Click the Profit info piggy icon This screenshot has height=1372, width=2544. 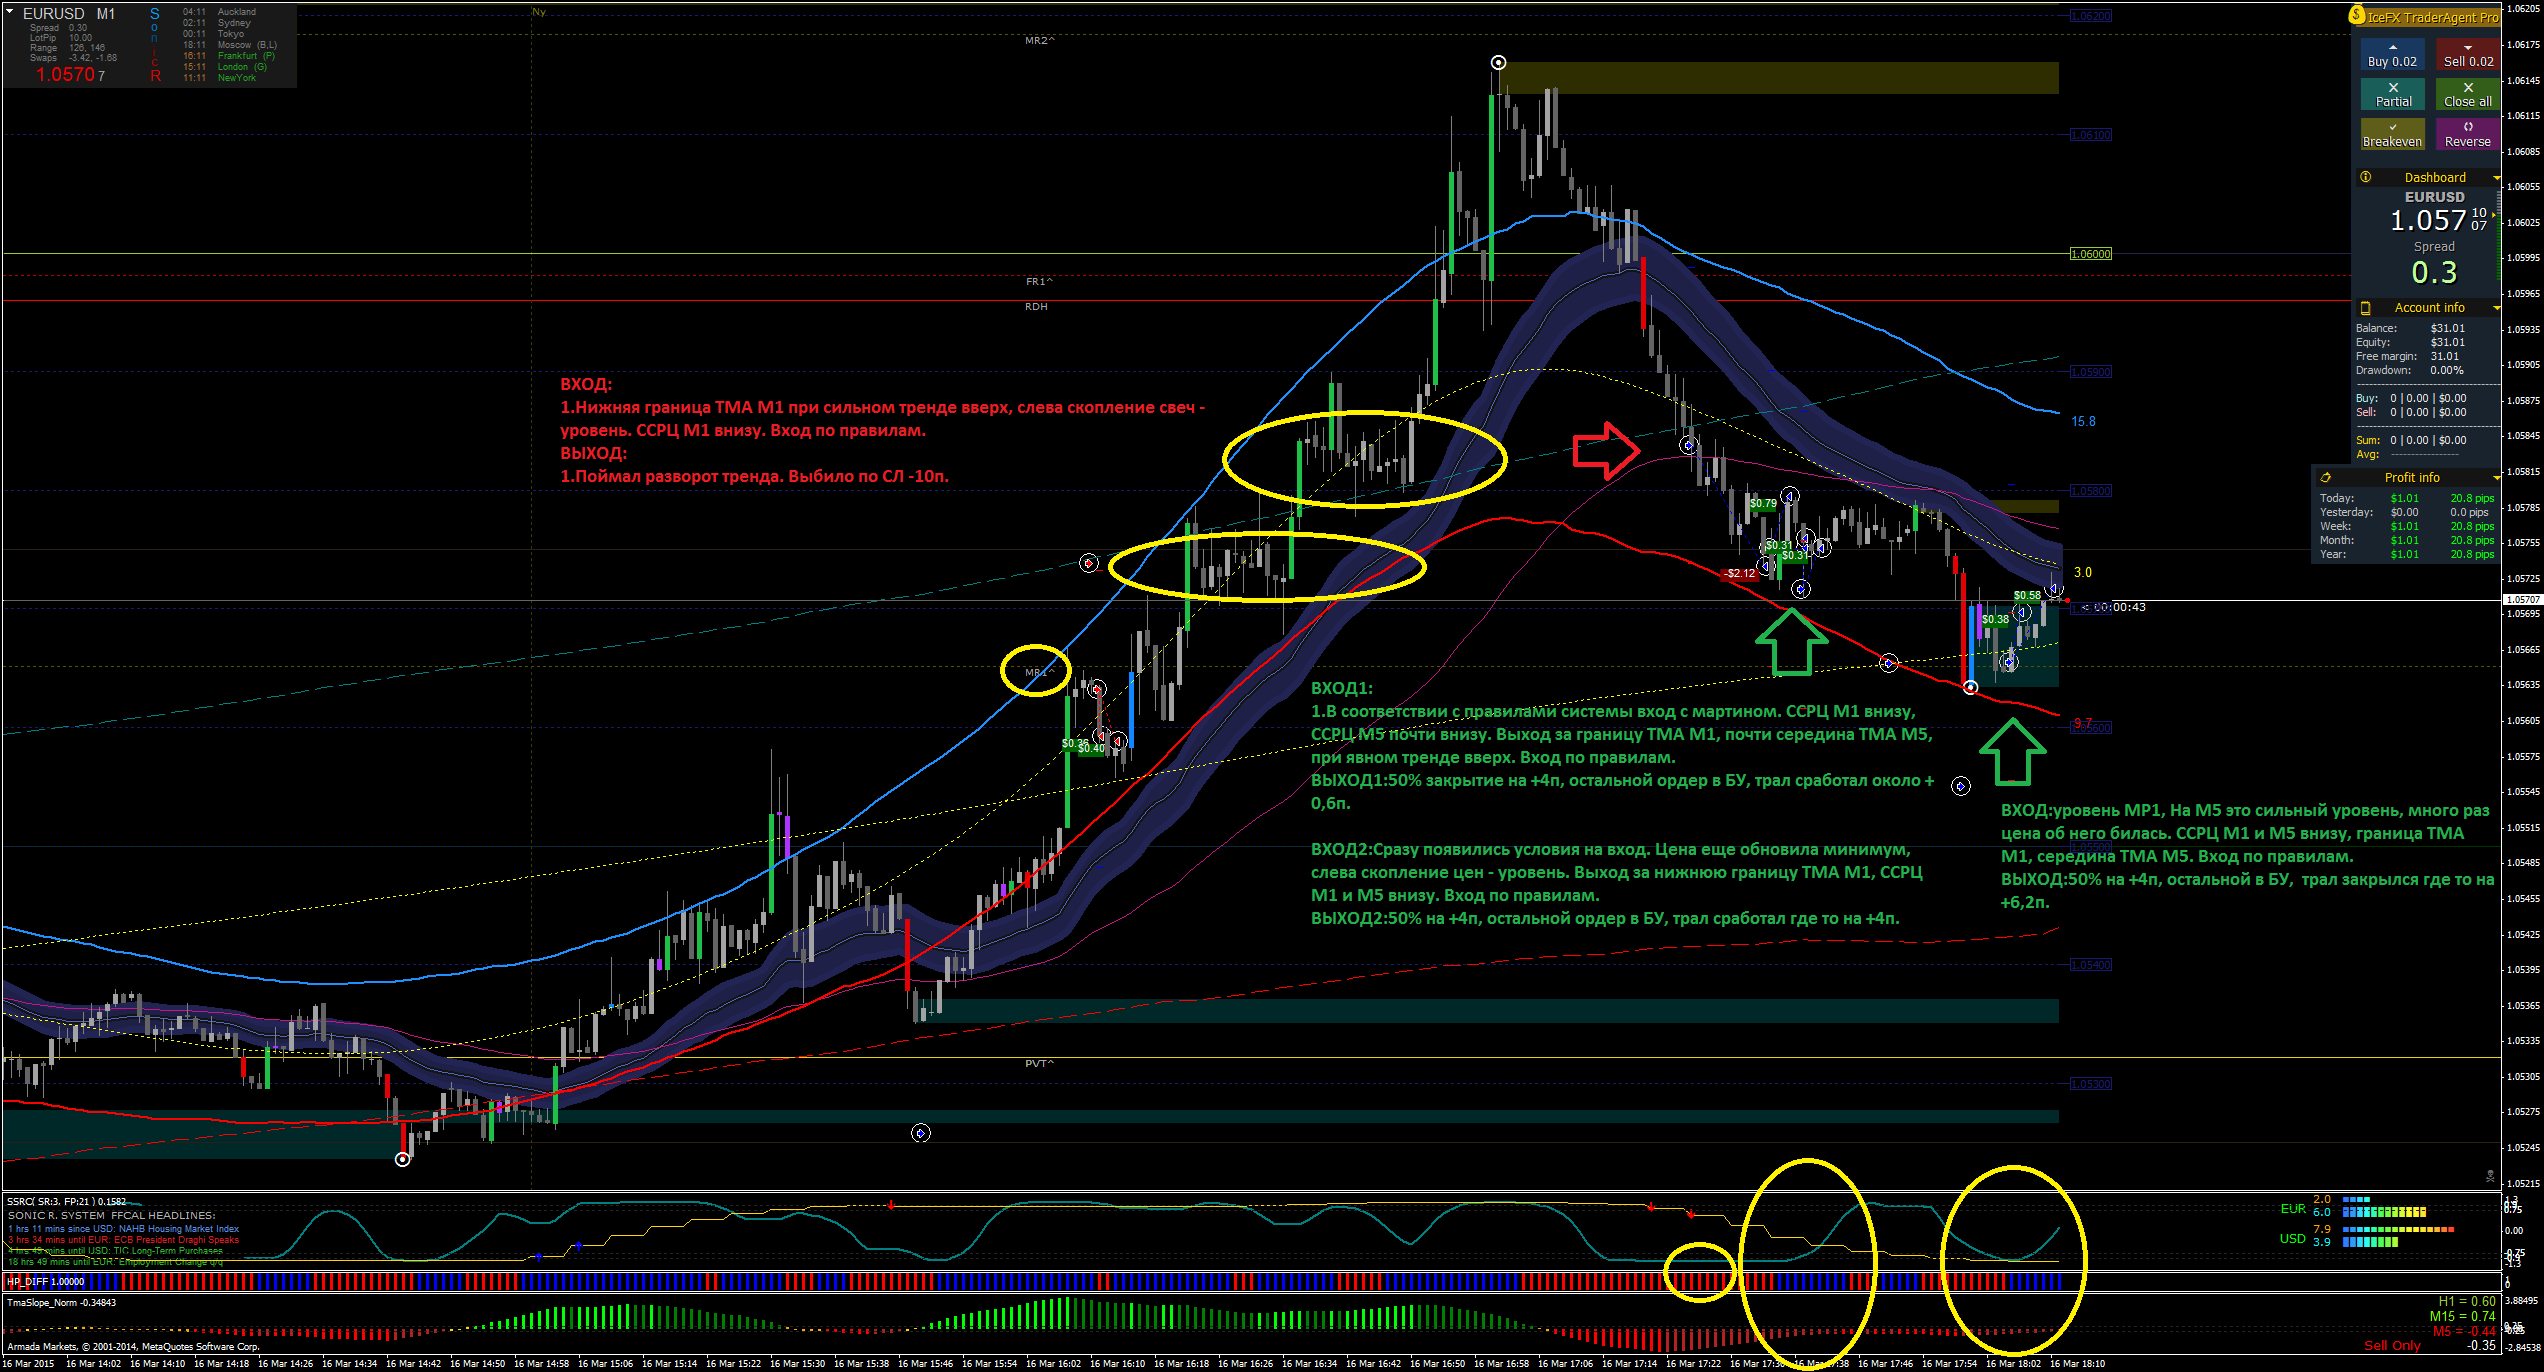click(x=2326, y=478)
